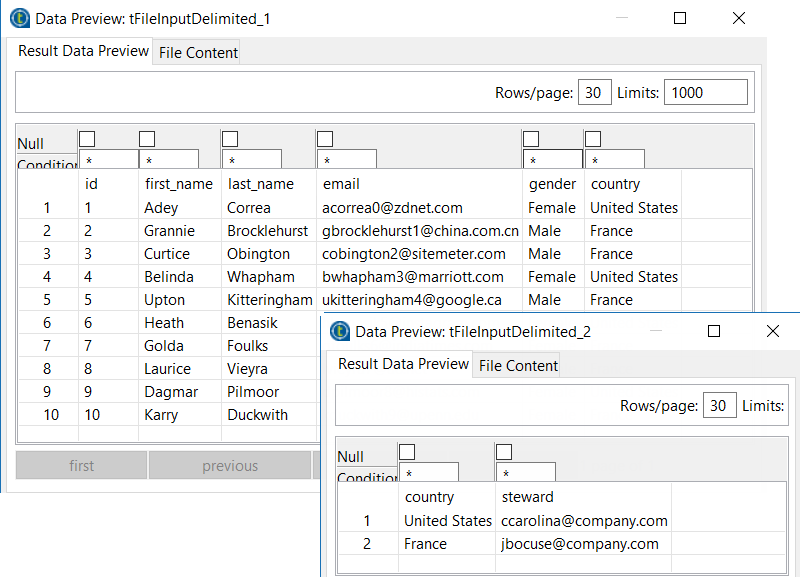Click the Talend icon in tFileInputDelimited_1 title bar
This screenshot has height=577, width=800.
coord(18,18)
